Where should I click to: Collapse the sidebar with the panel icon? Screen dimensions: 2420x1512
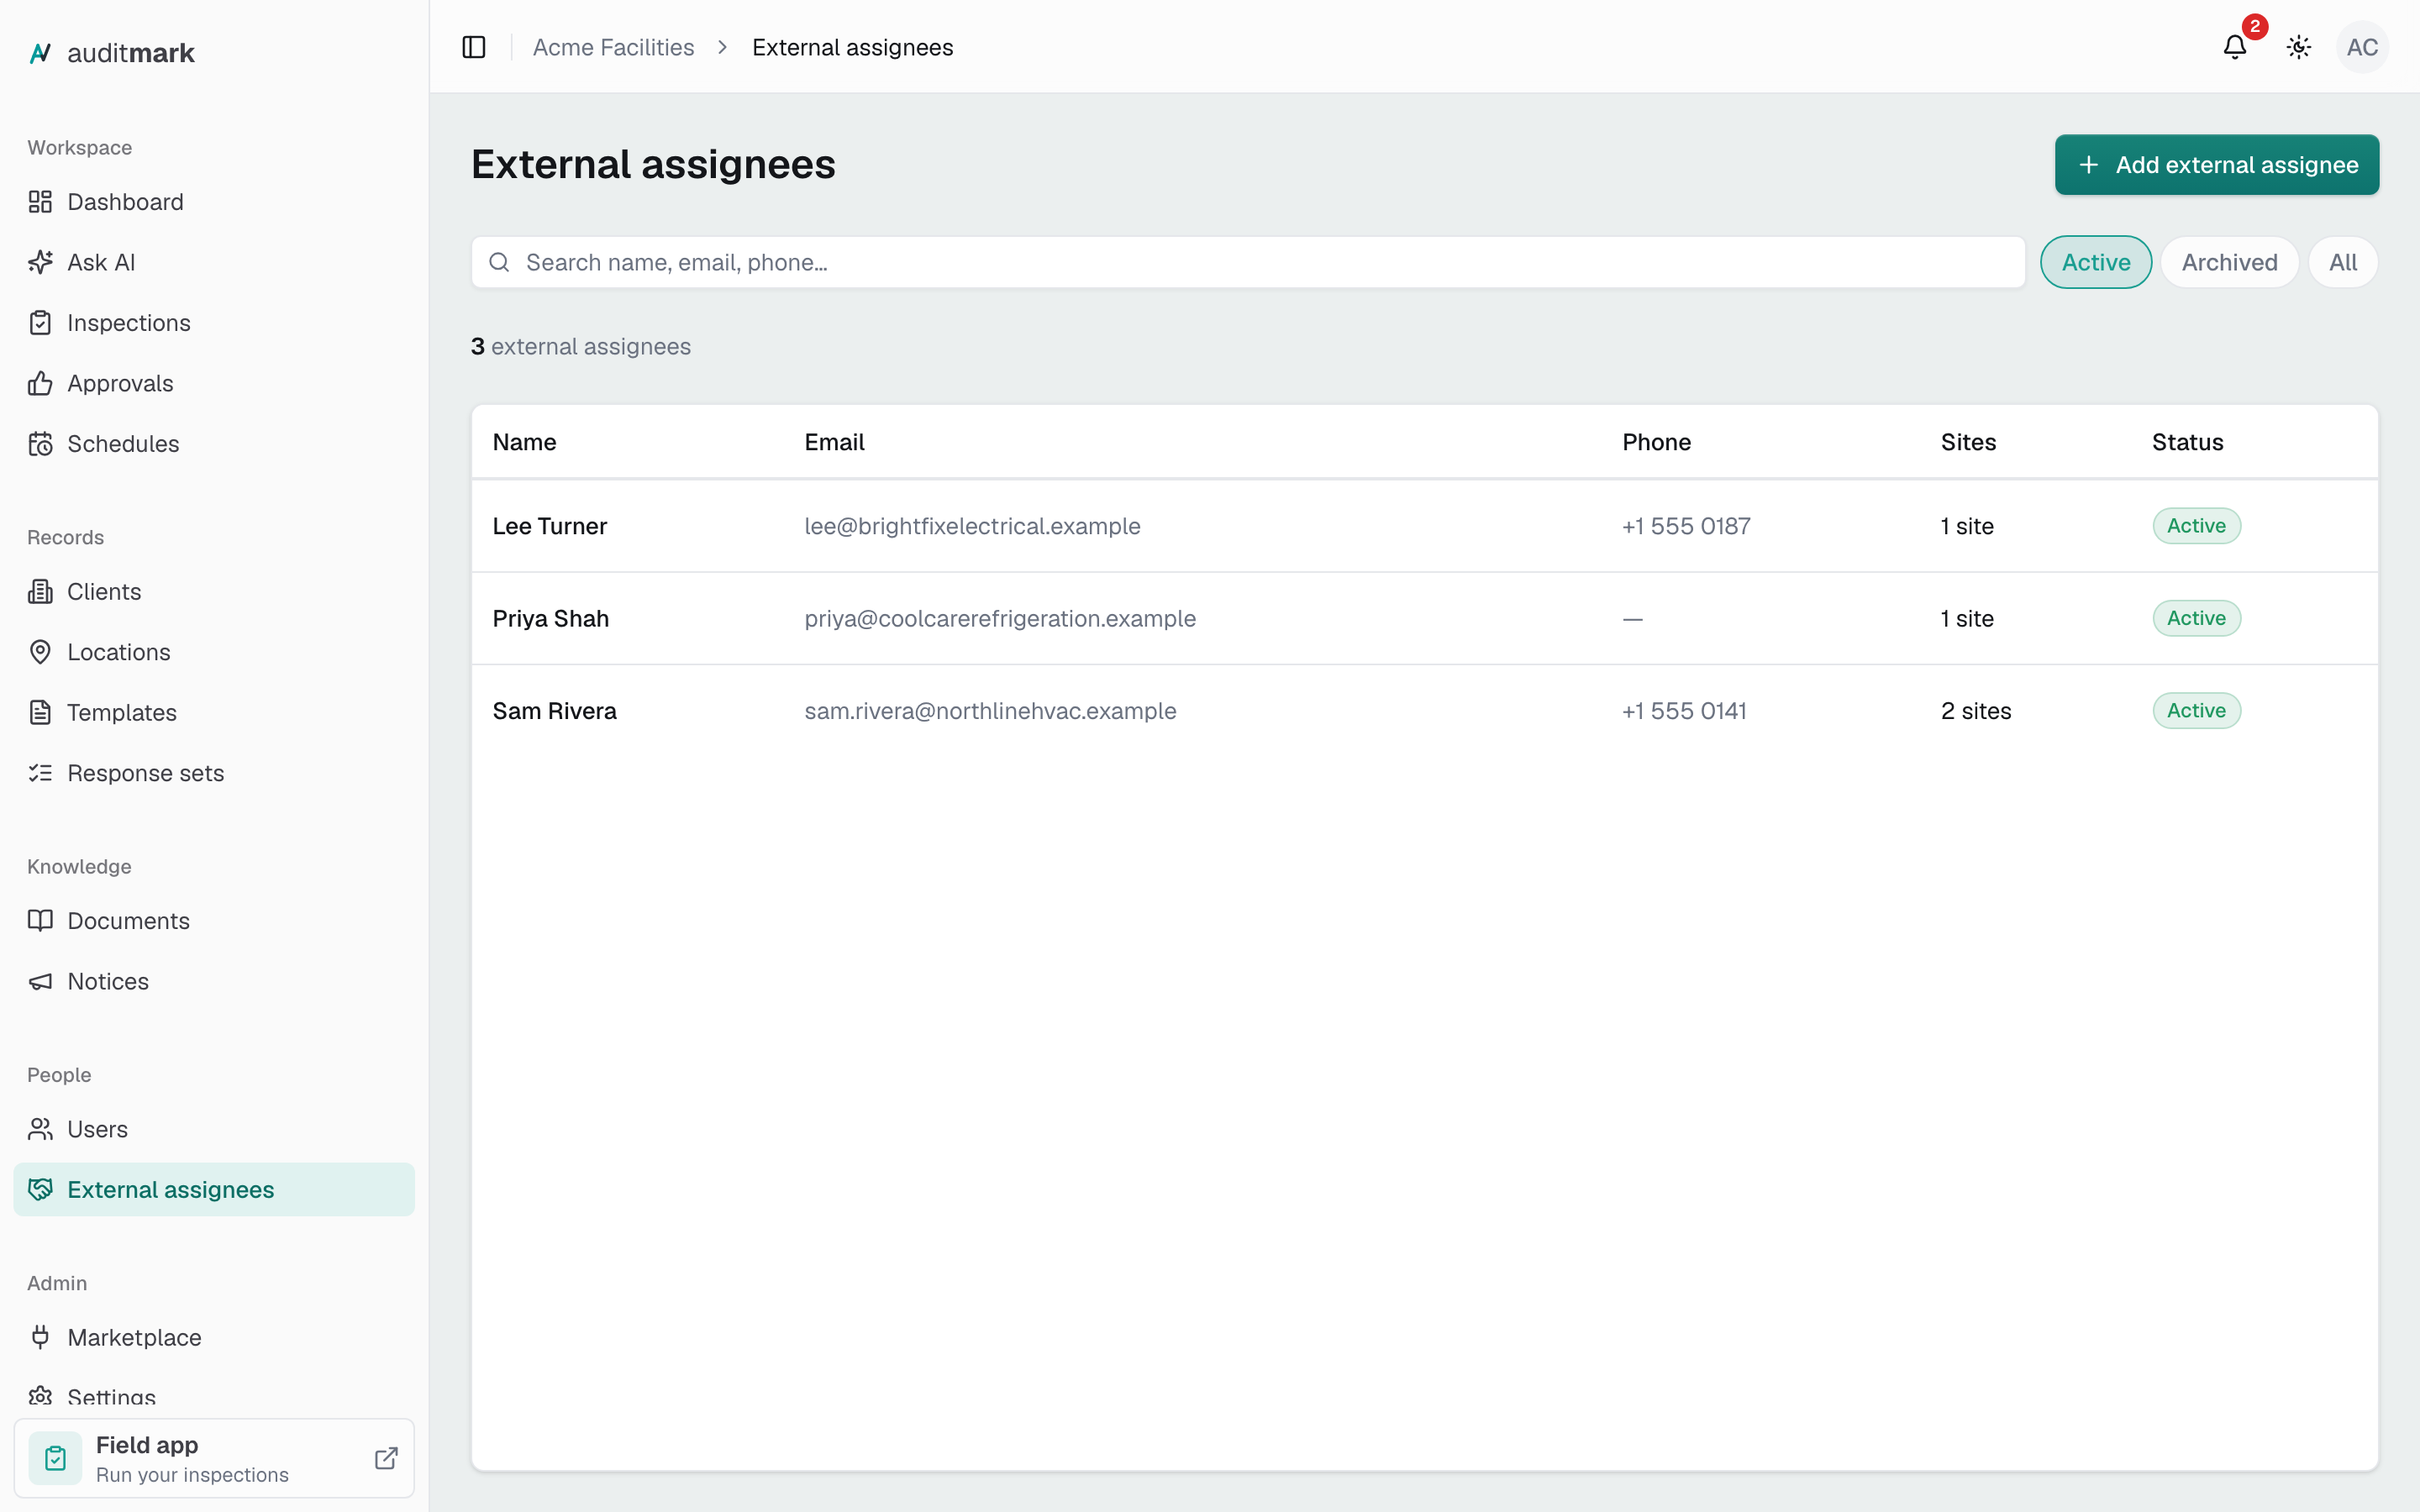tap(474, 47)
